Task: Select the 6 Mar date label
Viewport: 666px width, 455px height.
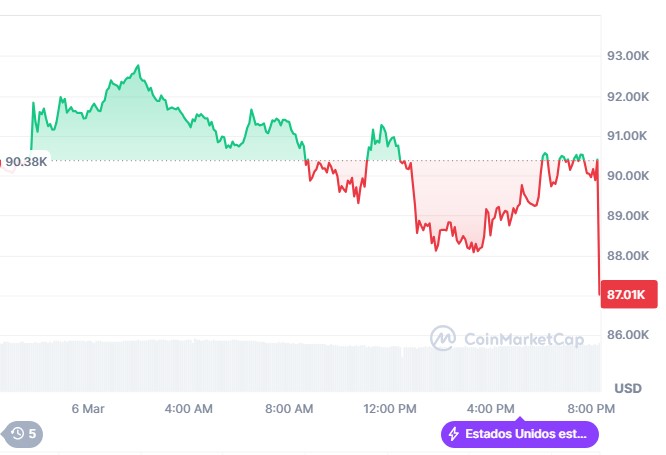Action: tap(88, 408)
